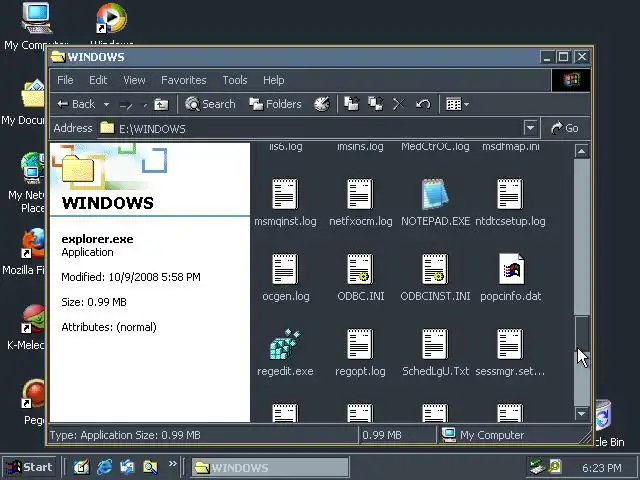Toggle the Folders pane button
This screenshot has height=480, width=640.
point(275,104)
